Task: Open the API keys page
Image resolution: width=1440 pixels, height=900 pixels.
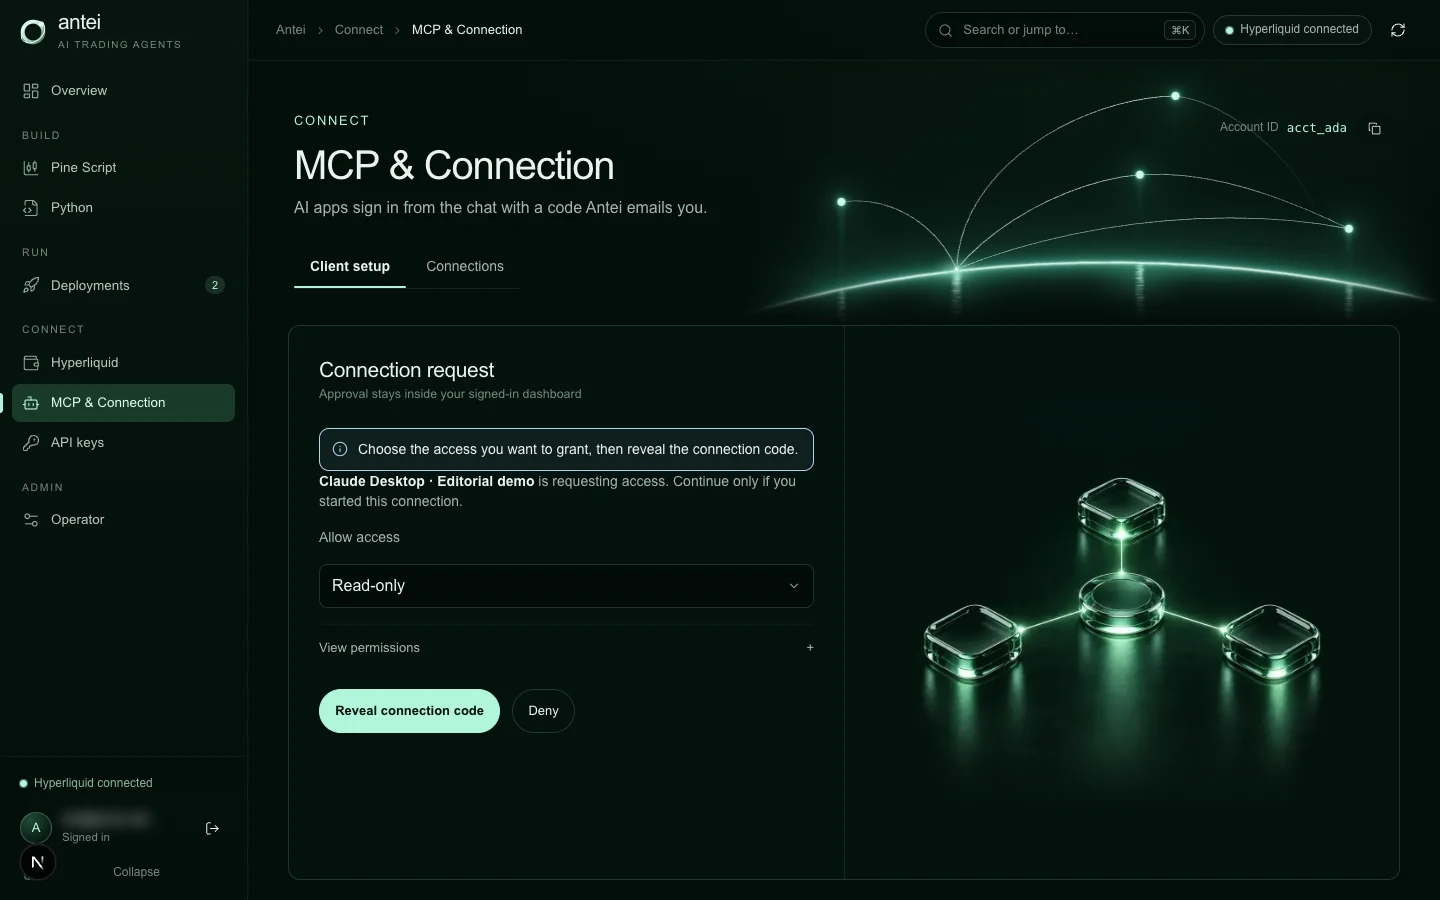Action: click(x=123, y=443)
